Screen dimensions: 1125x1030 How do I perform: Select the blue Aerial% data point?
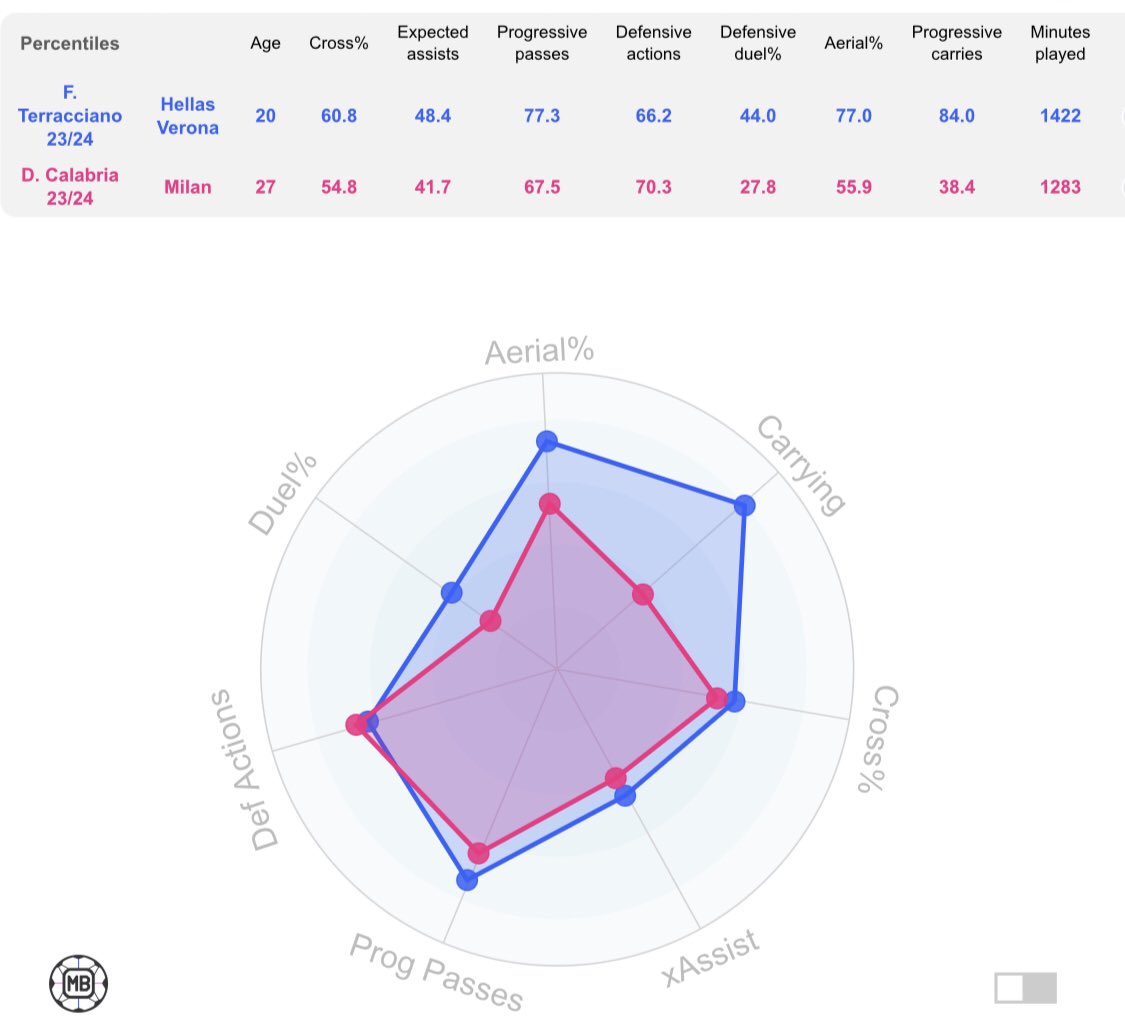(x=546, y=440)
